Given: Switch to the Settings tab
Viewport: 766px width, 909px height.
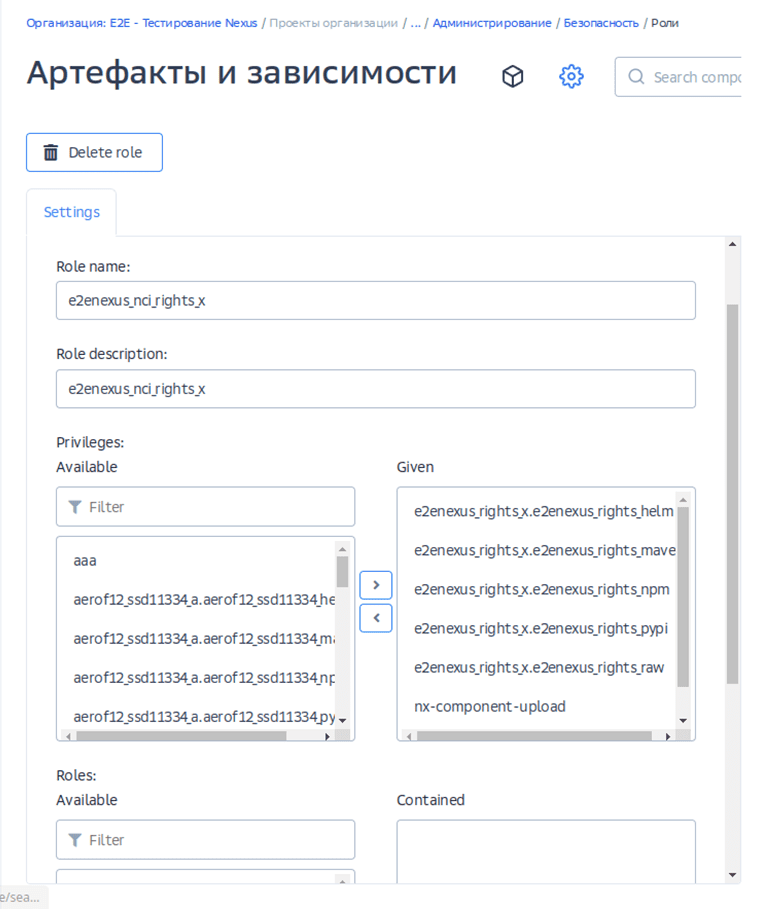Looking at the screenshot, I should point(72,212).
